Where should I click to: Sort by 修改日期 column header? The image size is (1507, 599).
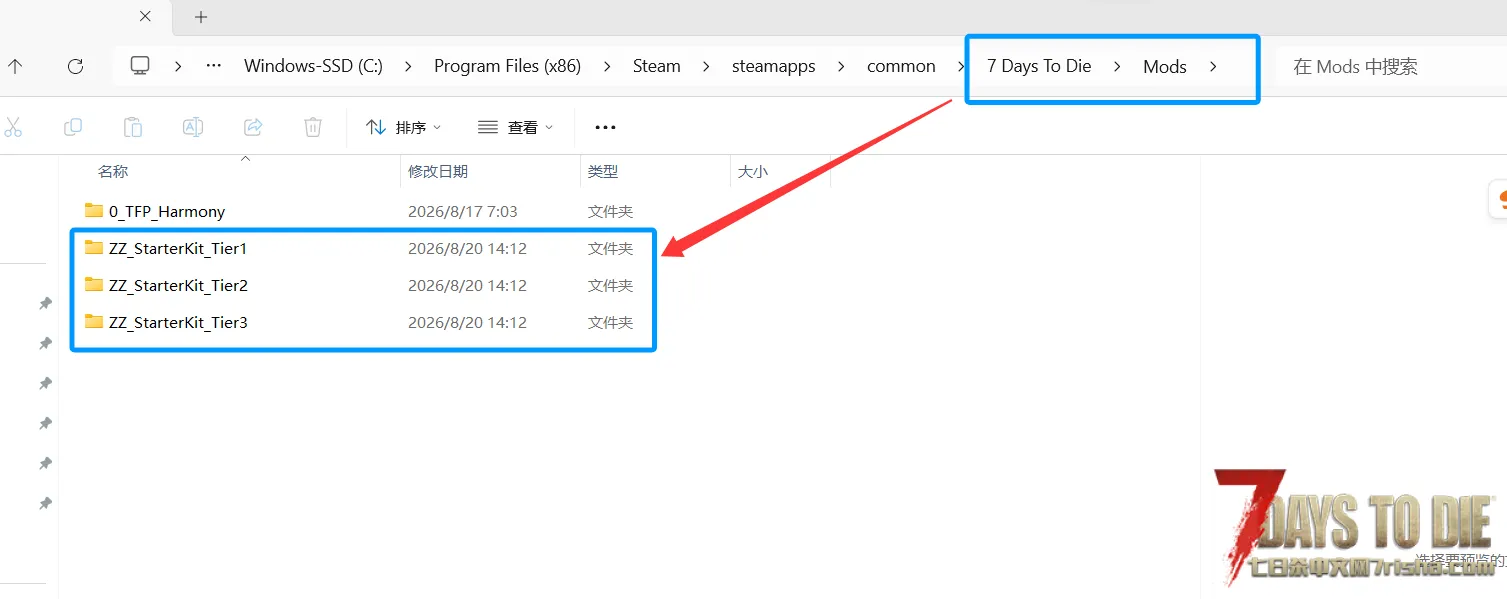point(438,172)
